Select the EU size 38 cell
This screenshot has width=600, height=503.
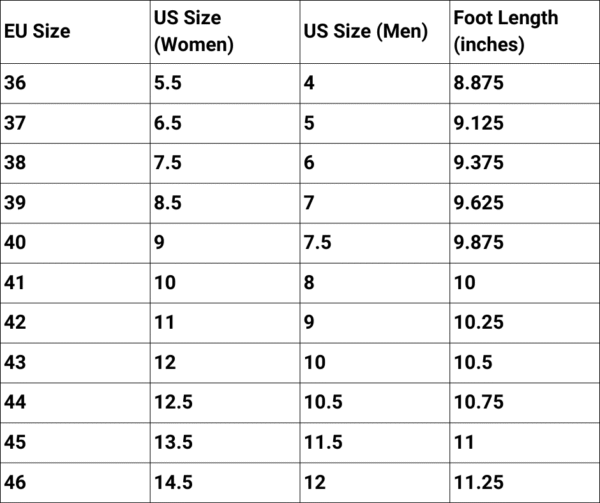tap(17, 163)
